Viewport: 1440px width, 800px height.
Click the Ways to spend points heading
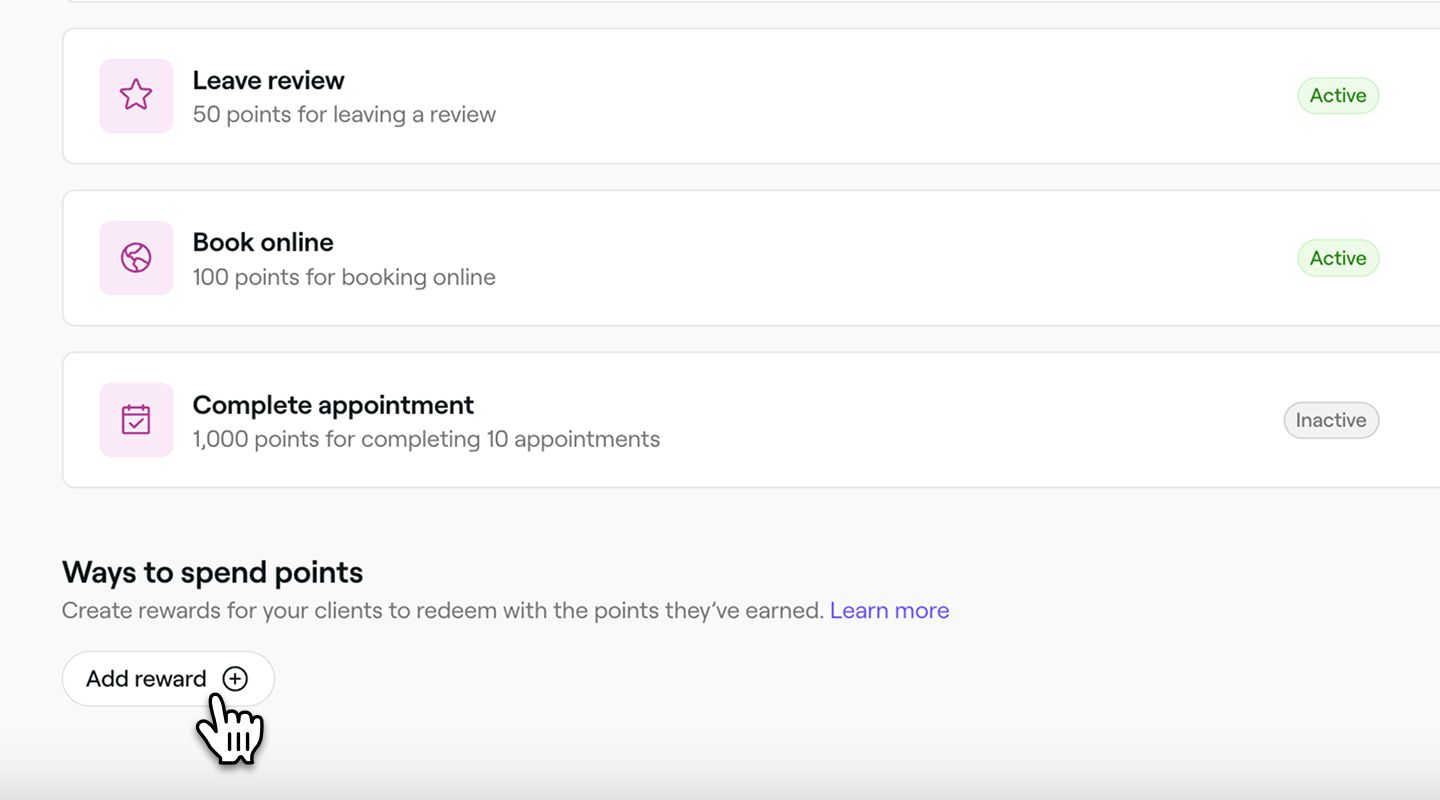coord(212,573)
